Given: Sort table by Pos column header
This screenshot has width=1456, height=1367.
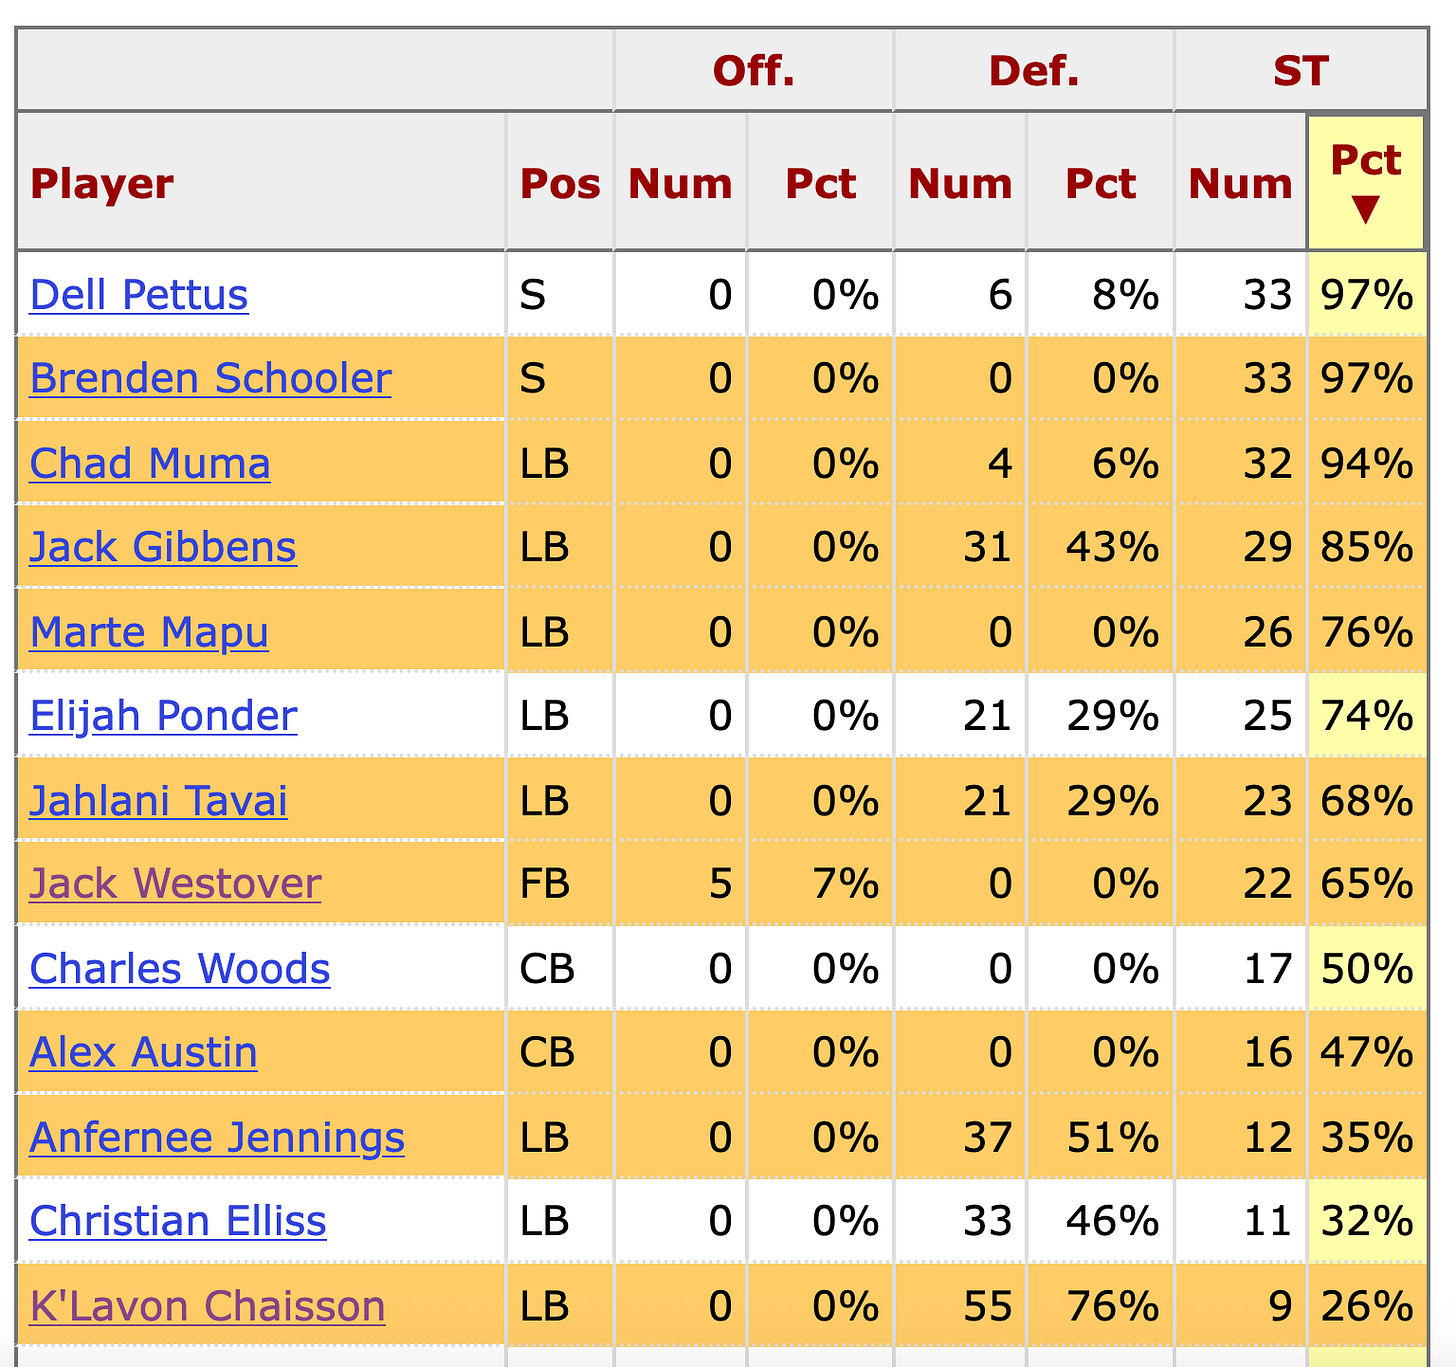Looking at the screenshot, I should point(560,182).
